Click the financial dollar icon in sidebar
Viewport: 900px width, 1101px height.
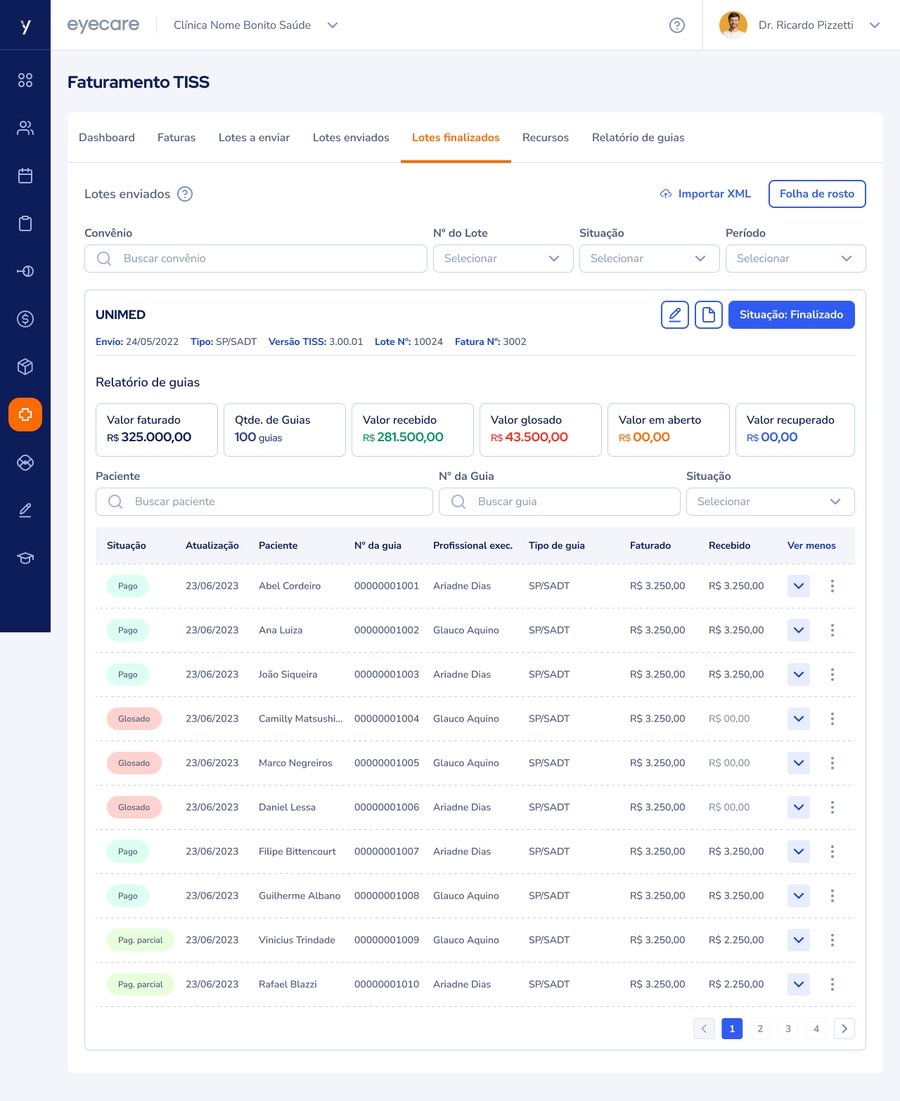tap(25, 319)
